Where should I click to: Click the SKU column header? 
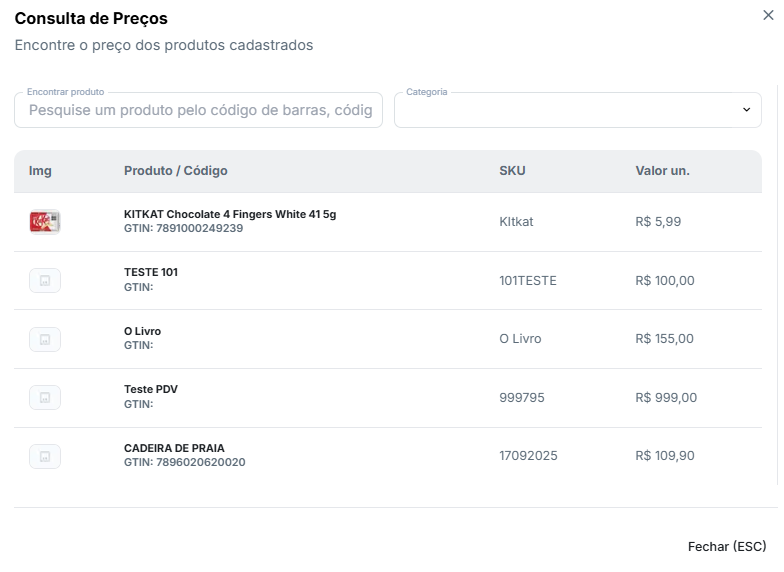tap(512, 171)
